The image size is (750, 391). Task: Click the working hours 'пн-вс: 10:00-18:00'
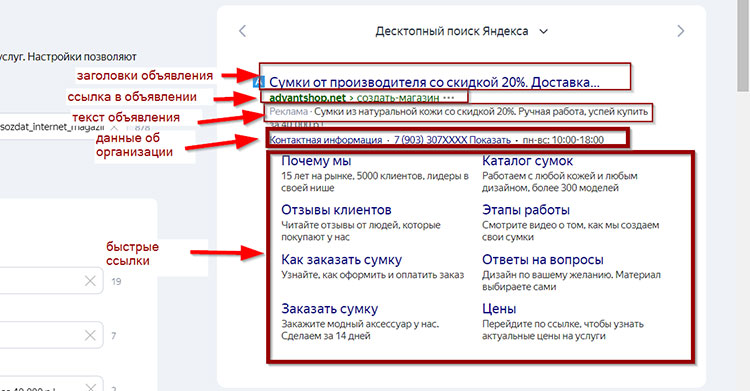coord(563,140)
